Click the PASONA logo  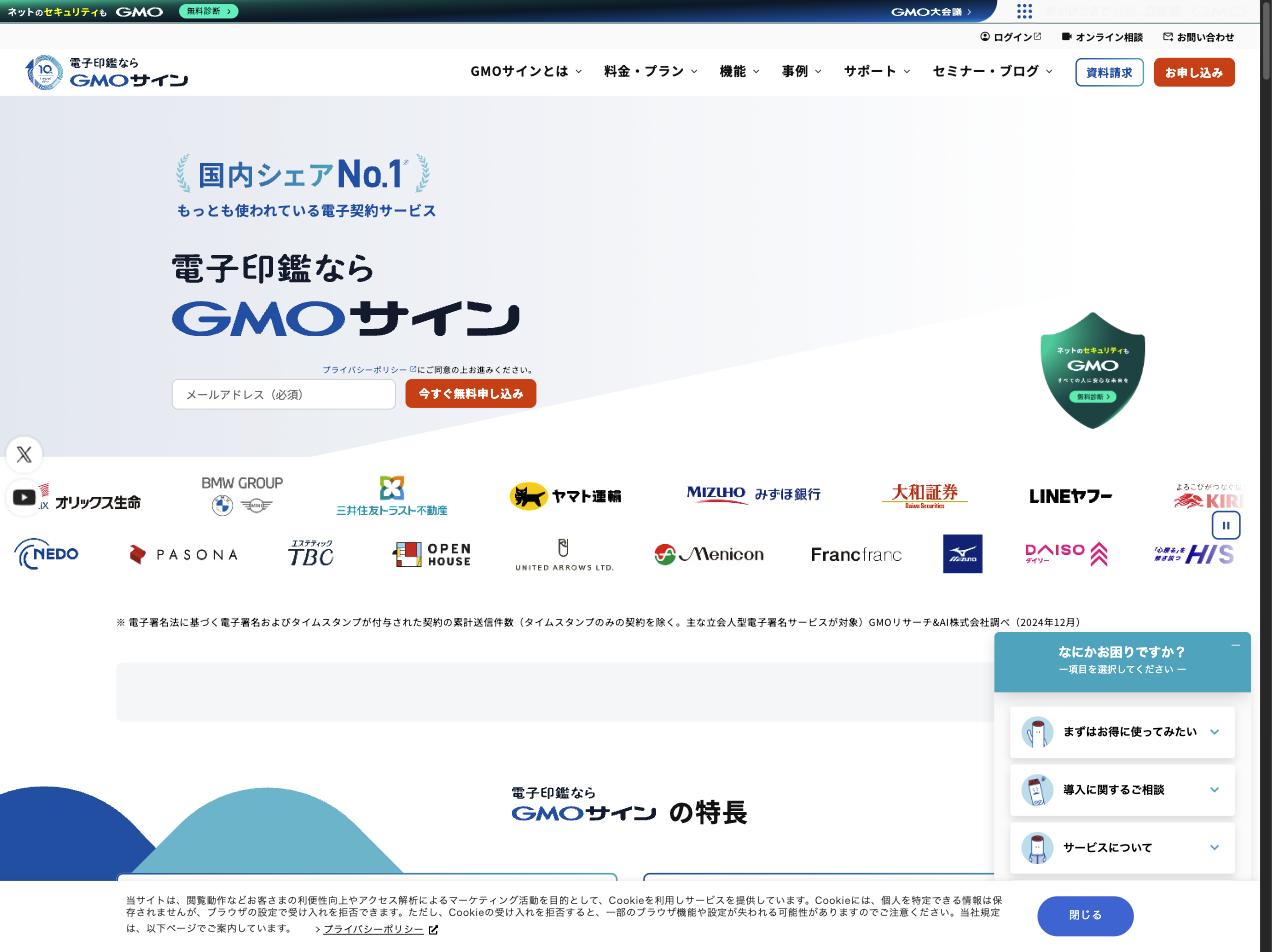click(x=183, y=554)
